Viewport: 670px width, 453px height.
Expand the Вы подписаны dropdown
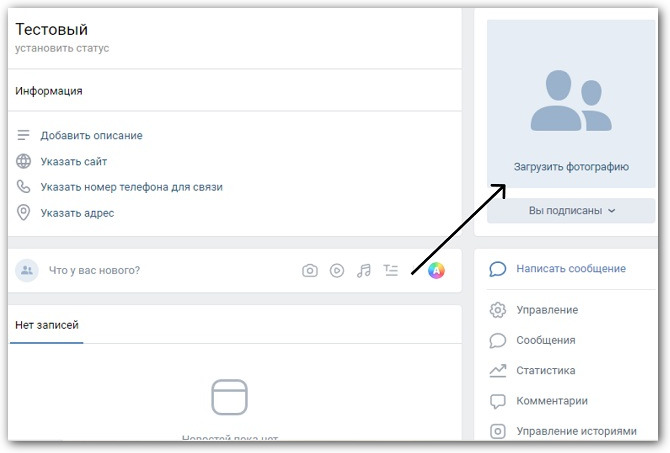click(x=571, y=211)
